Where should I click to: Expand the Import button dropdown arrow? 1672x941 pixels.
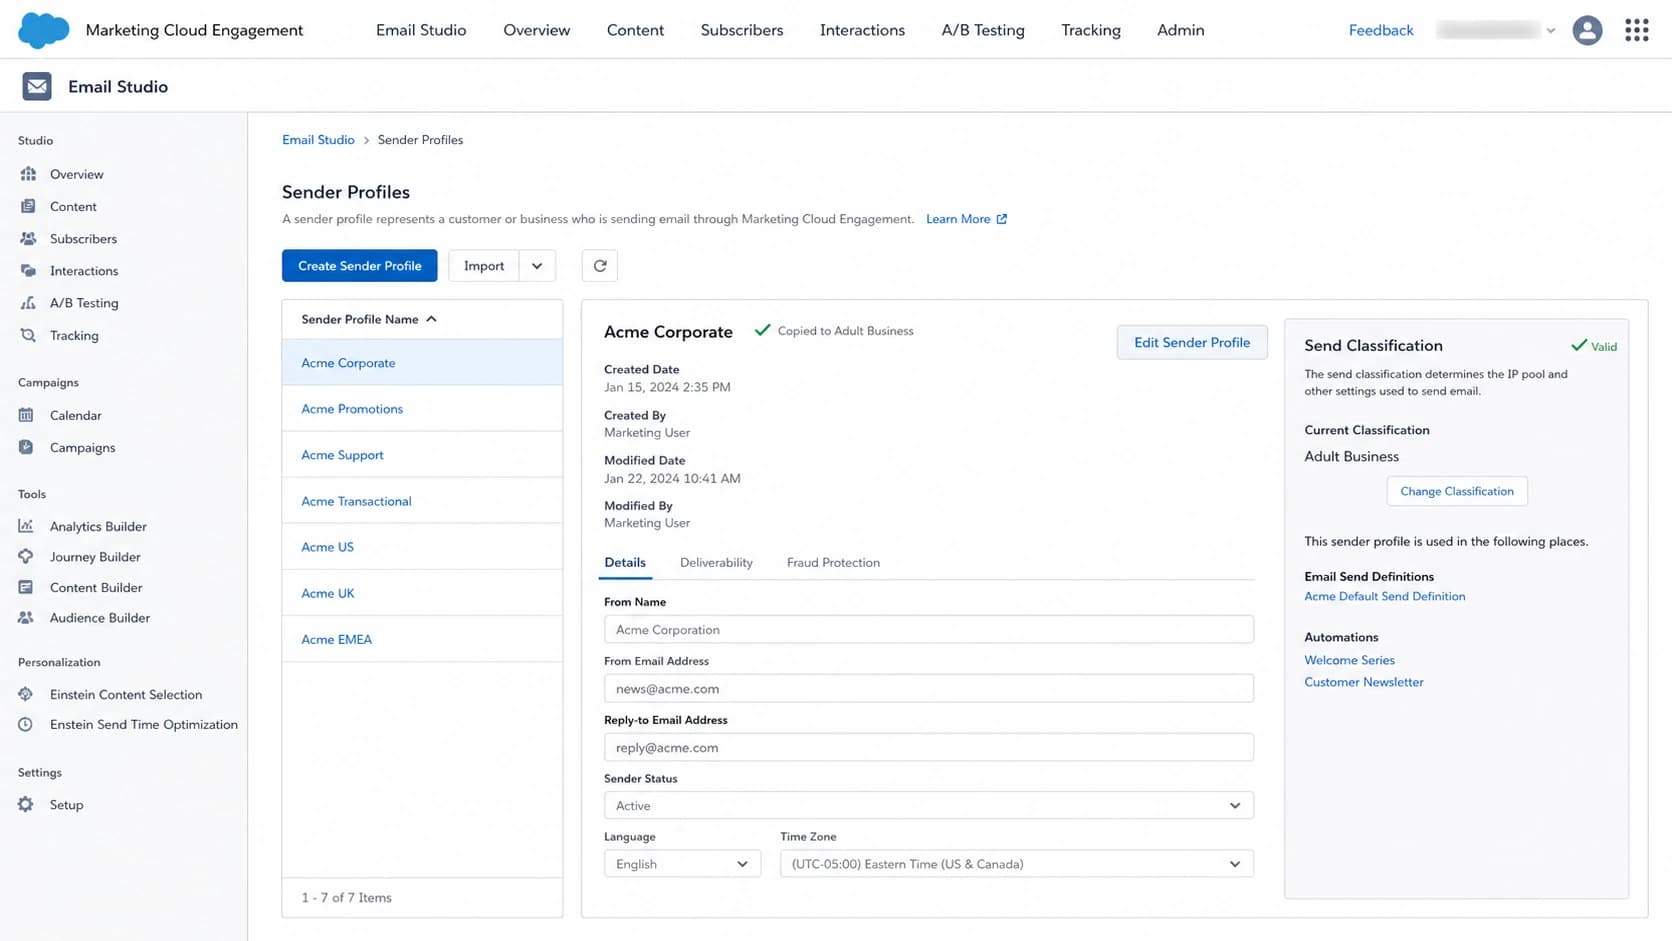pyautogui.click(x=537, y=266)
